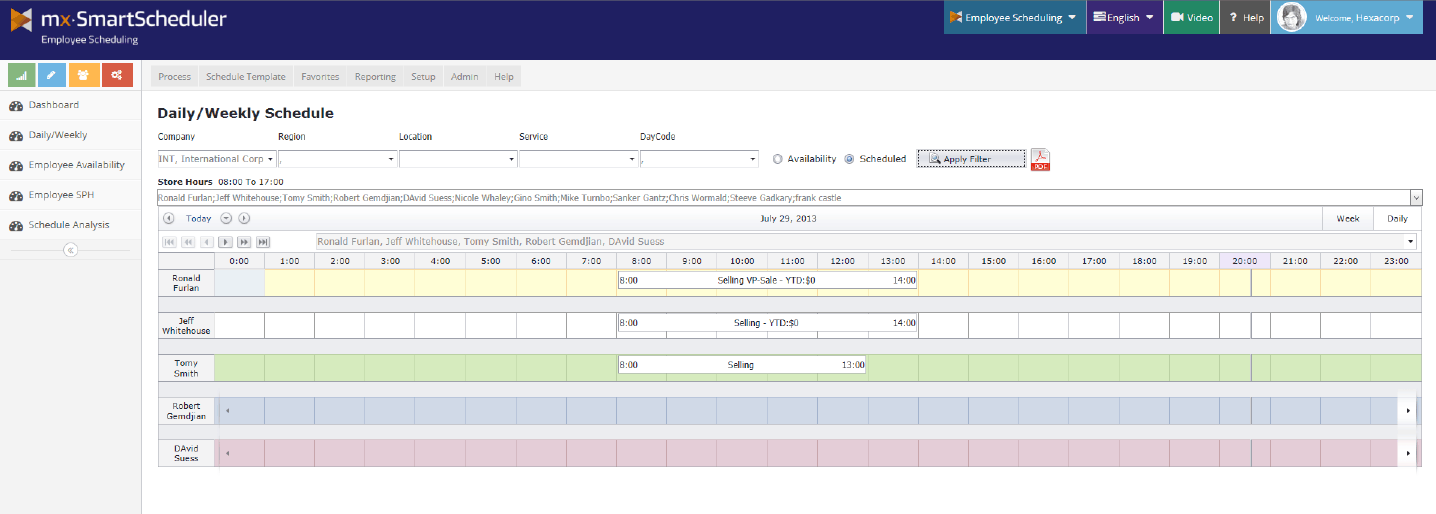
Task: Open Employee Availability sidebar link
Action: (x=77, y=165)
